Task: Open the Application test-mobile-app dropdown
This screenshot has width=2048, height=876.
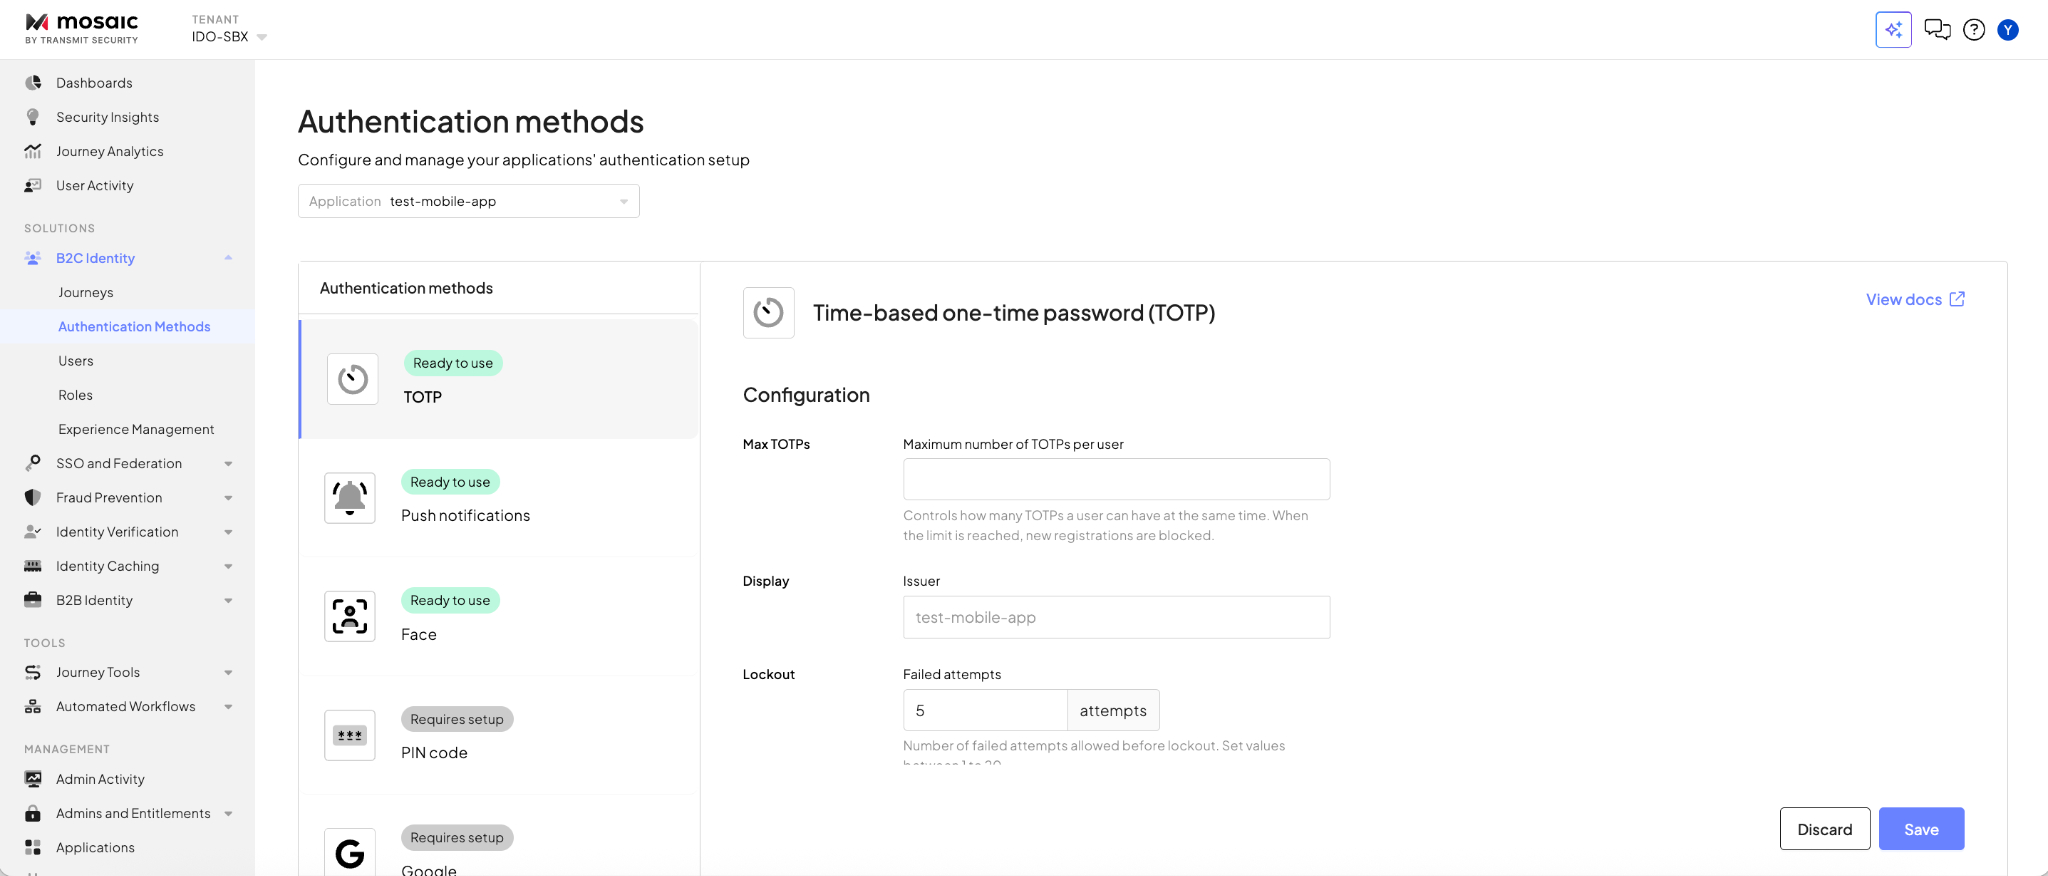Action: (x=468, y=201)
